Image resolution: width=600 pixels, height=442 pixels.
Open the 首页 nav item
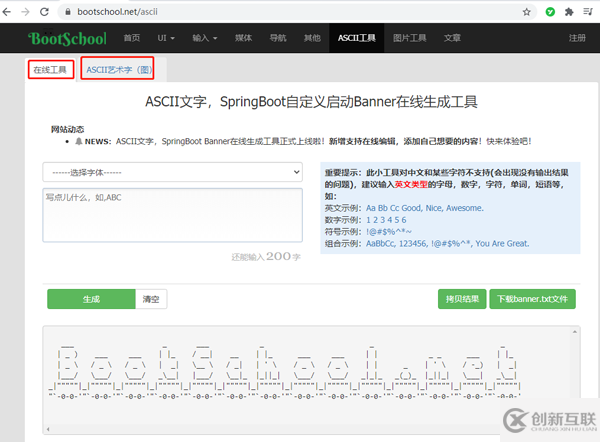coord(132,38)
